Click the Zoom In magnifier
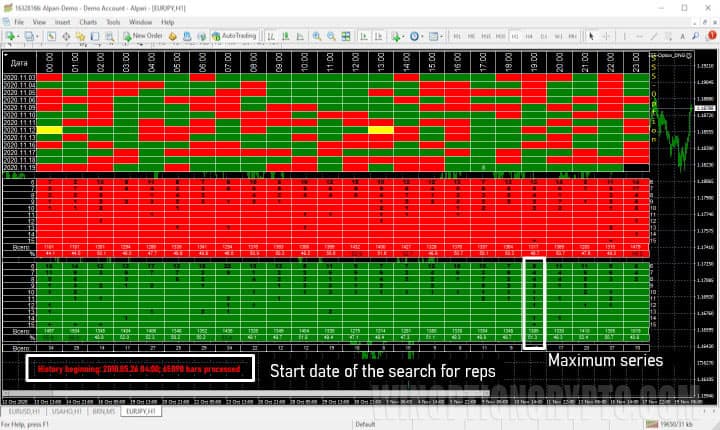This screenshot has height=430, width=720. pos(316,35)
